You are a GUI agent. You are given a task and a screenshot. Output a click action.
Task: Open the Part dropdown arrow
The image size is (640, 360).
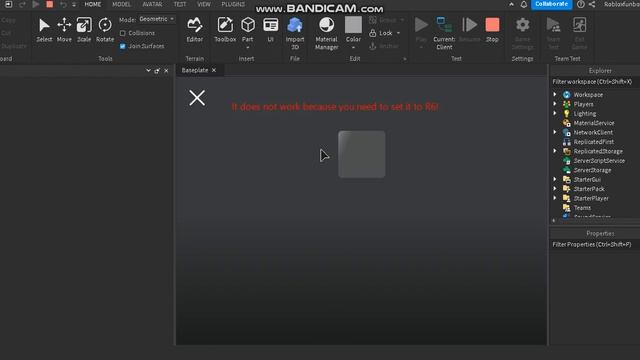click(x=248, y=47)
